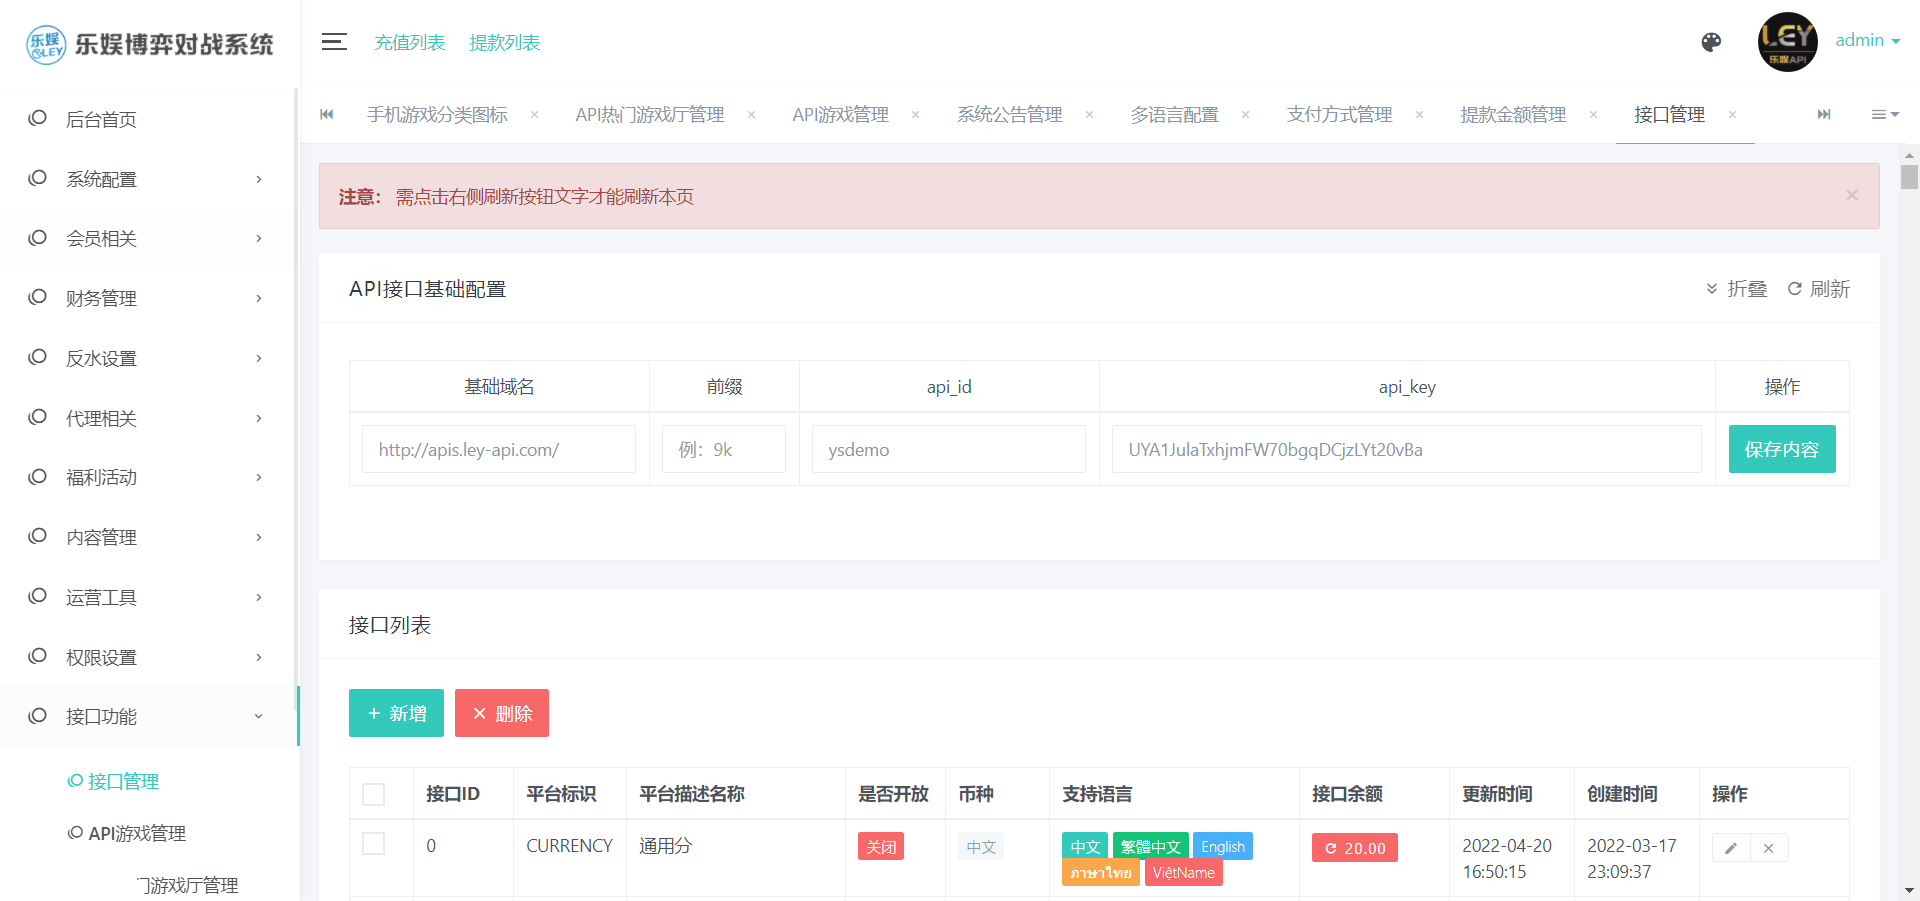Click the pencil edit icon for CURRENCY row
The width and height of the screenshot is (1920, 901).
coord(1731,848)
